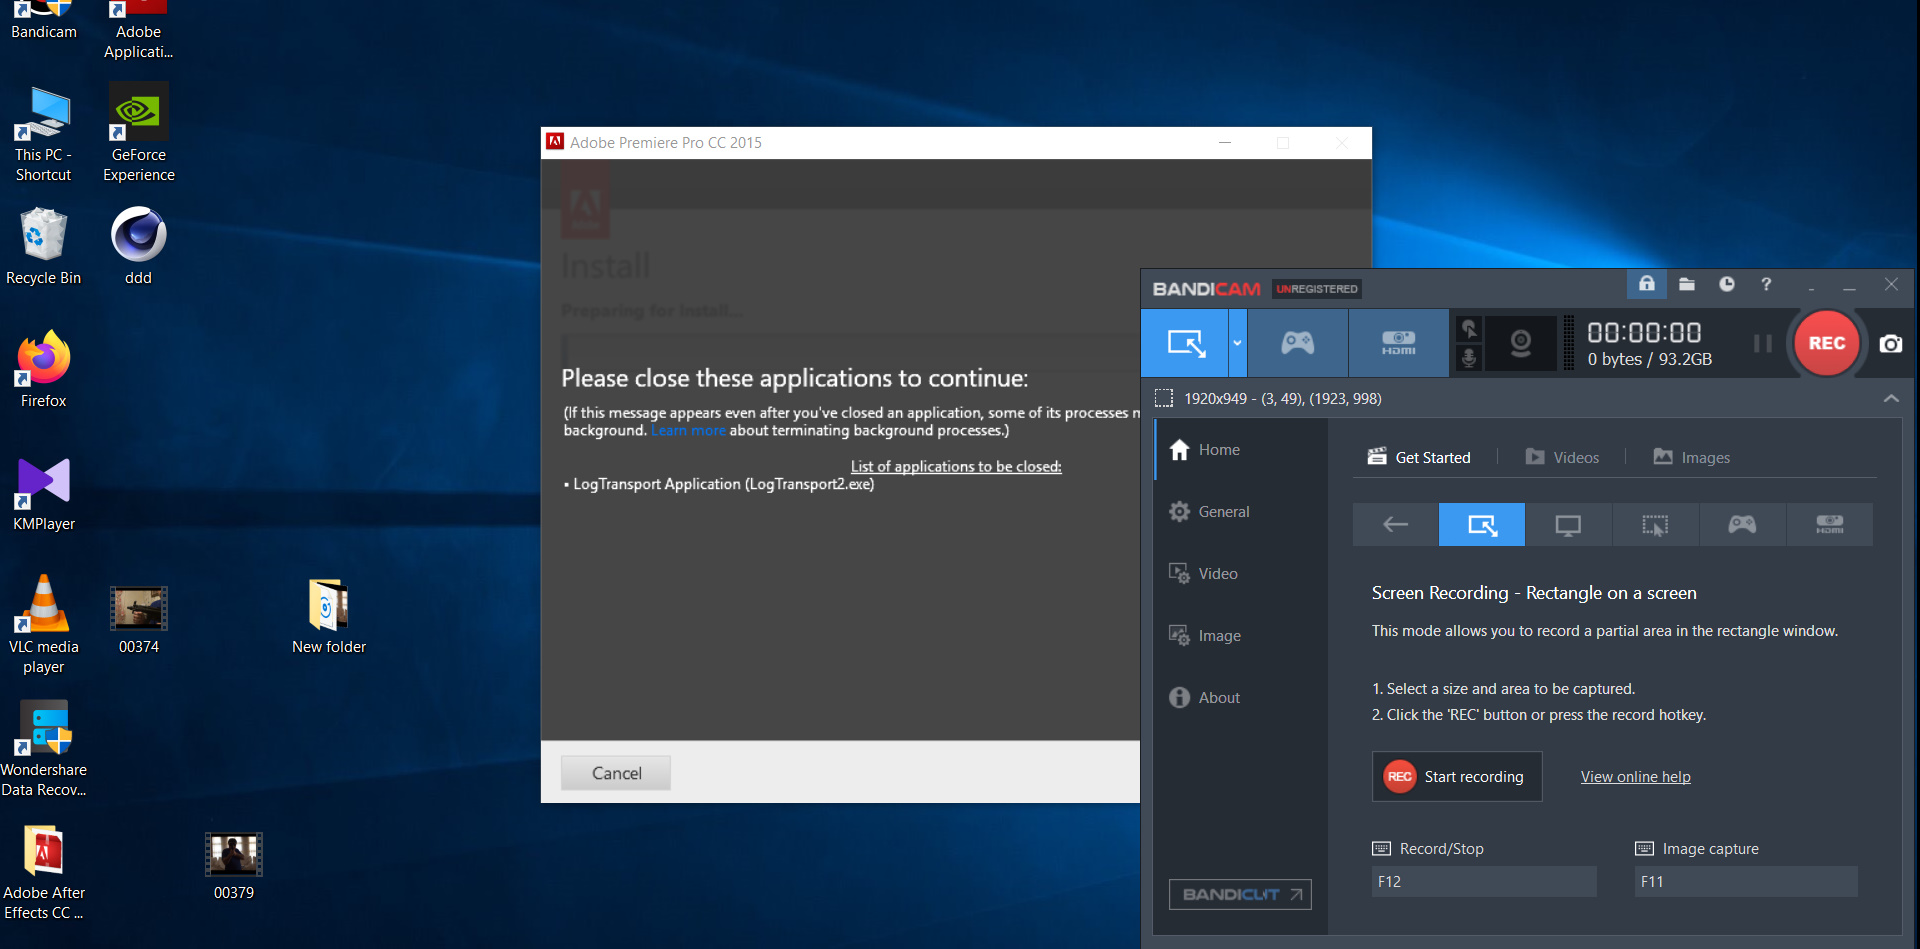The height and width of the screenshot is (949, 1920).
Task: Open scheduled recording clock icon
Action: click(x=1727, y=284)
